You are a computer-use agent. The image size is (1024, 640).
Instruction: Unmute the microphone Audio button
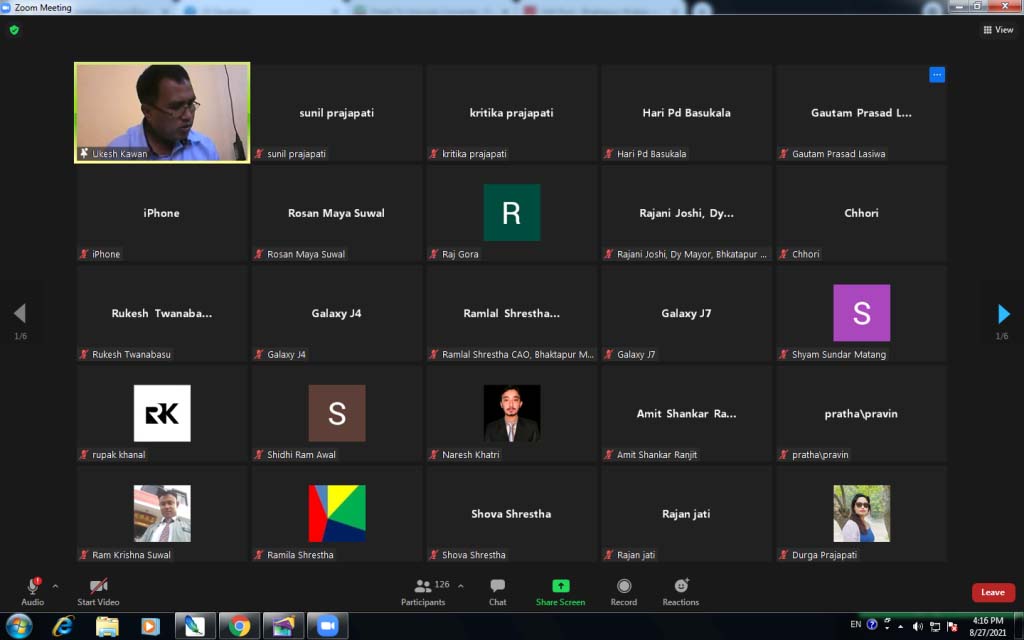tap(32, 588)
